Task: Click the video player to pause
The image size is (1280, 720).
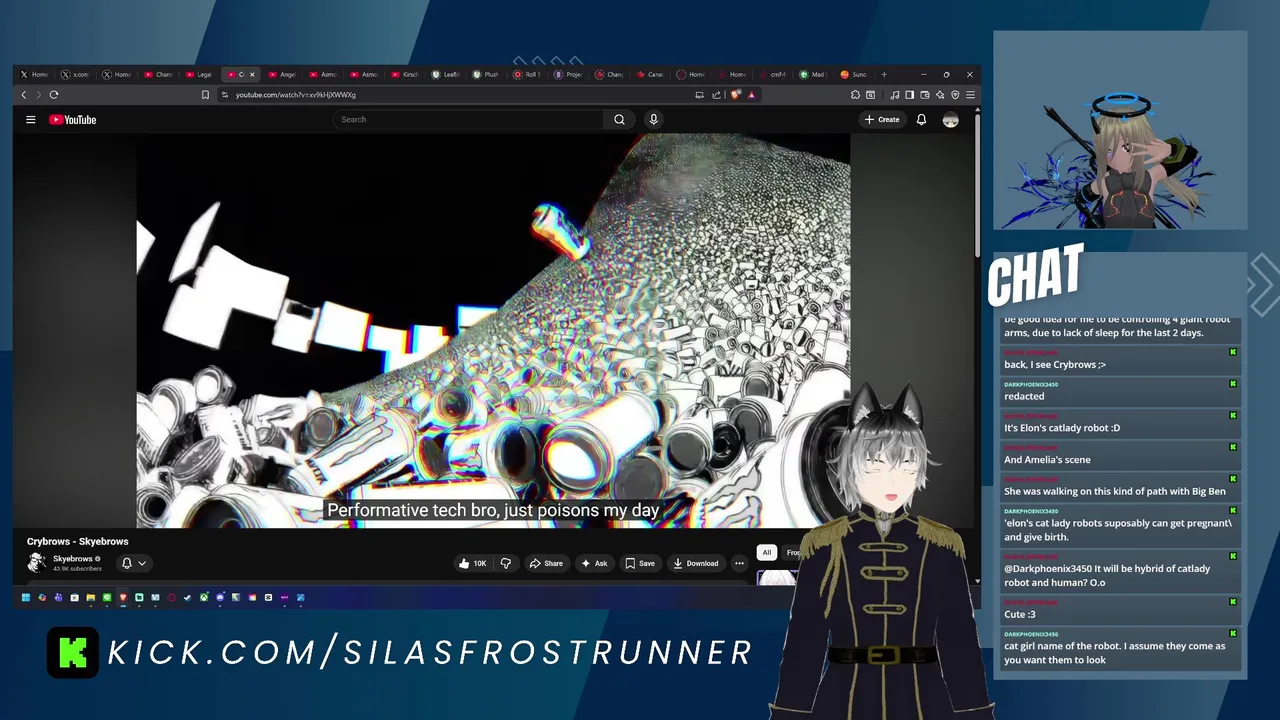Action: click(x=493, y=330)
